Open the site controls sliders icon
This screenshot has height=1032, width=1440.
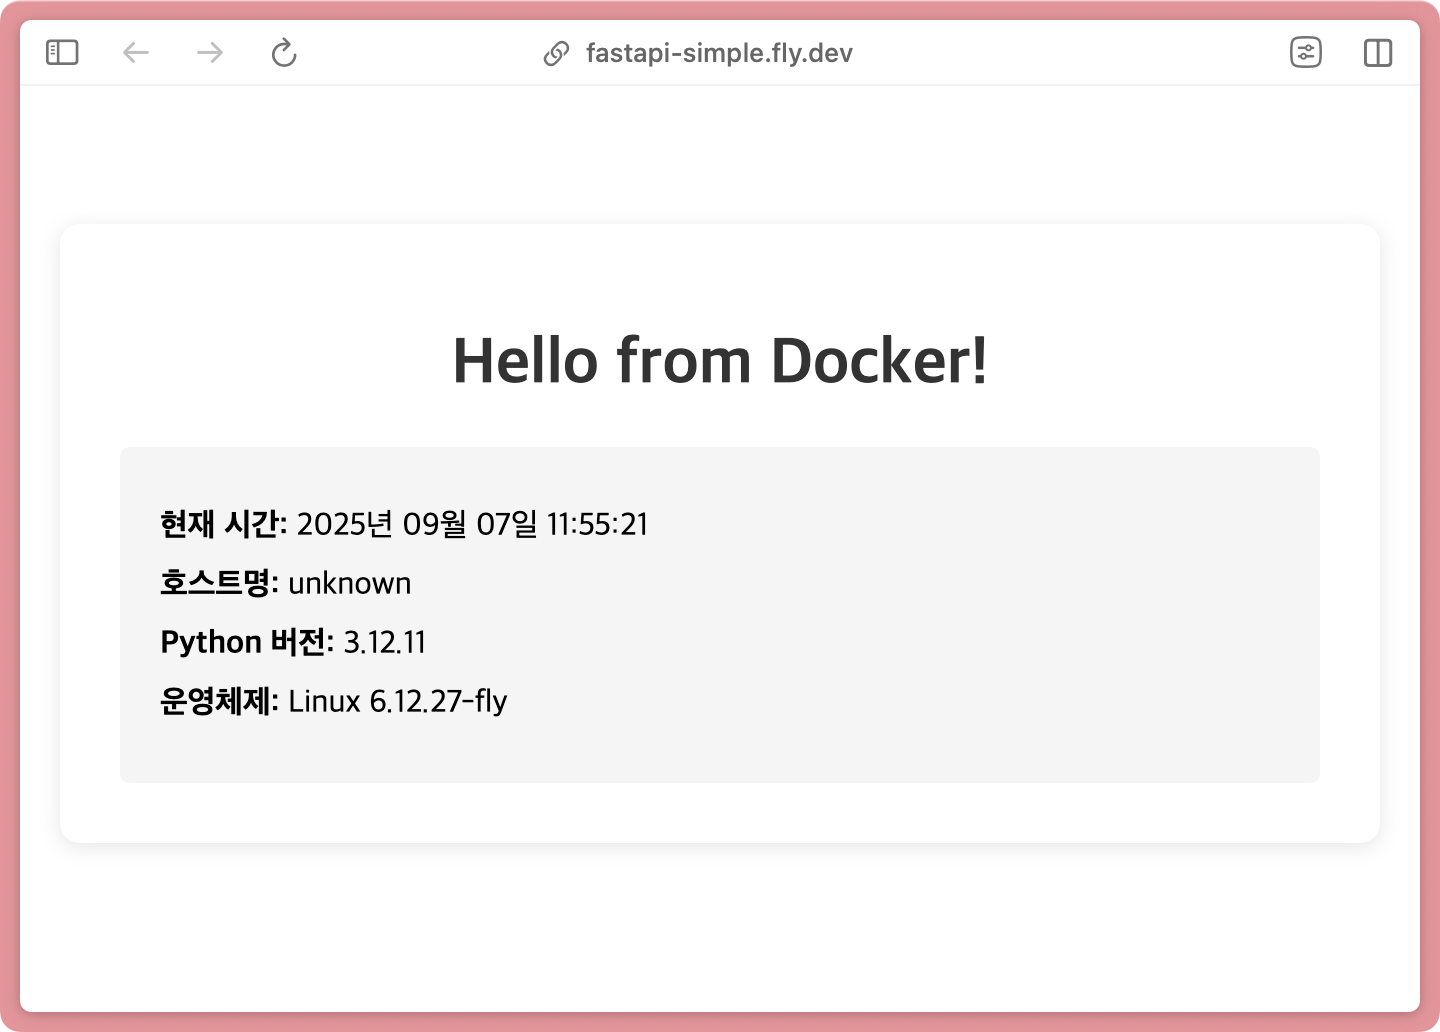[x=1306, y=52]
